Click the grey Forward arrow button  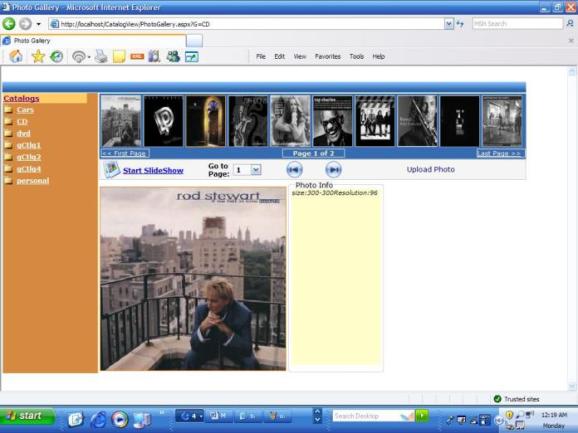(25, 24)
